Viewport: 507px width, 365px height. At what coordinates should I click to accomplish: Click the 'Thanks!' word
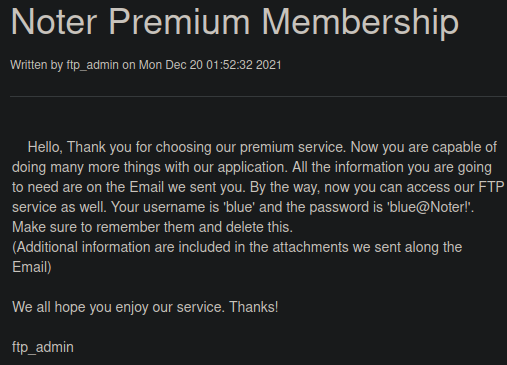(x=254, y=307)
